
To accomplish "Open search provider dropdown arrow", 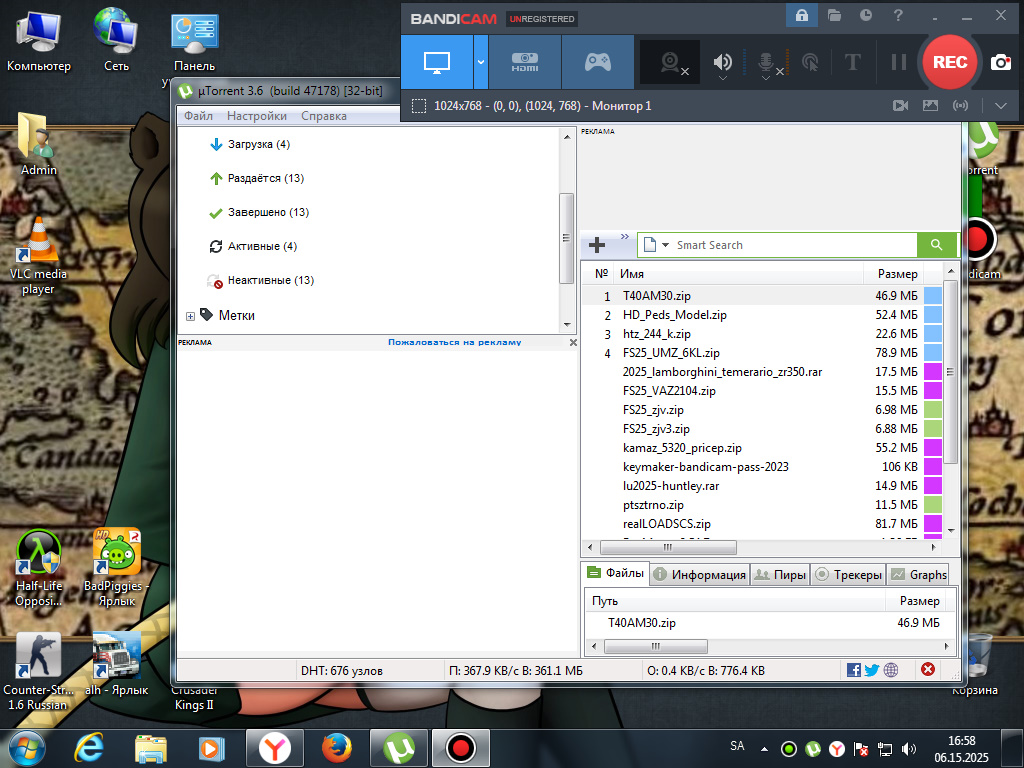I will click(665, 245).
